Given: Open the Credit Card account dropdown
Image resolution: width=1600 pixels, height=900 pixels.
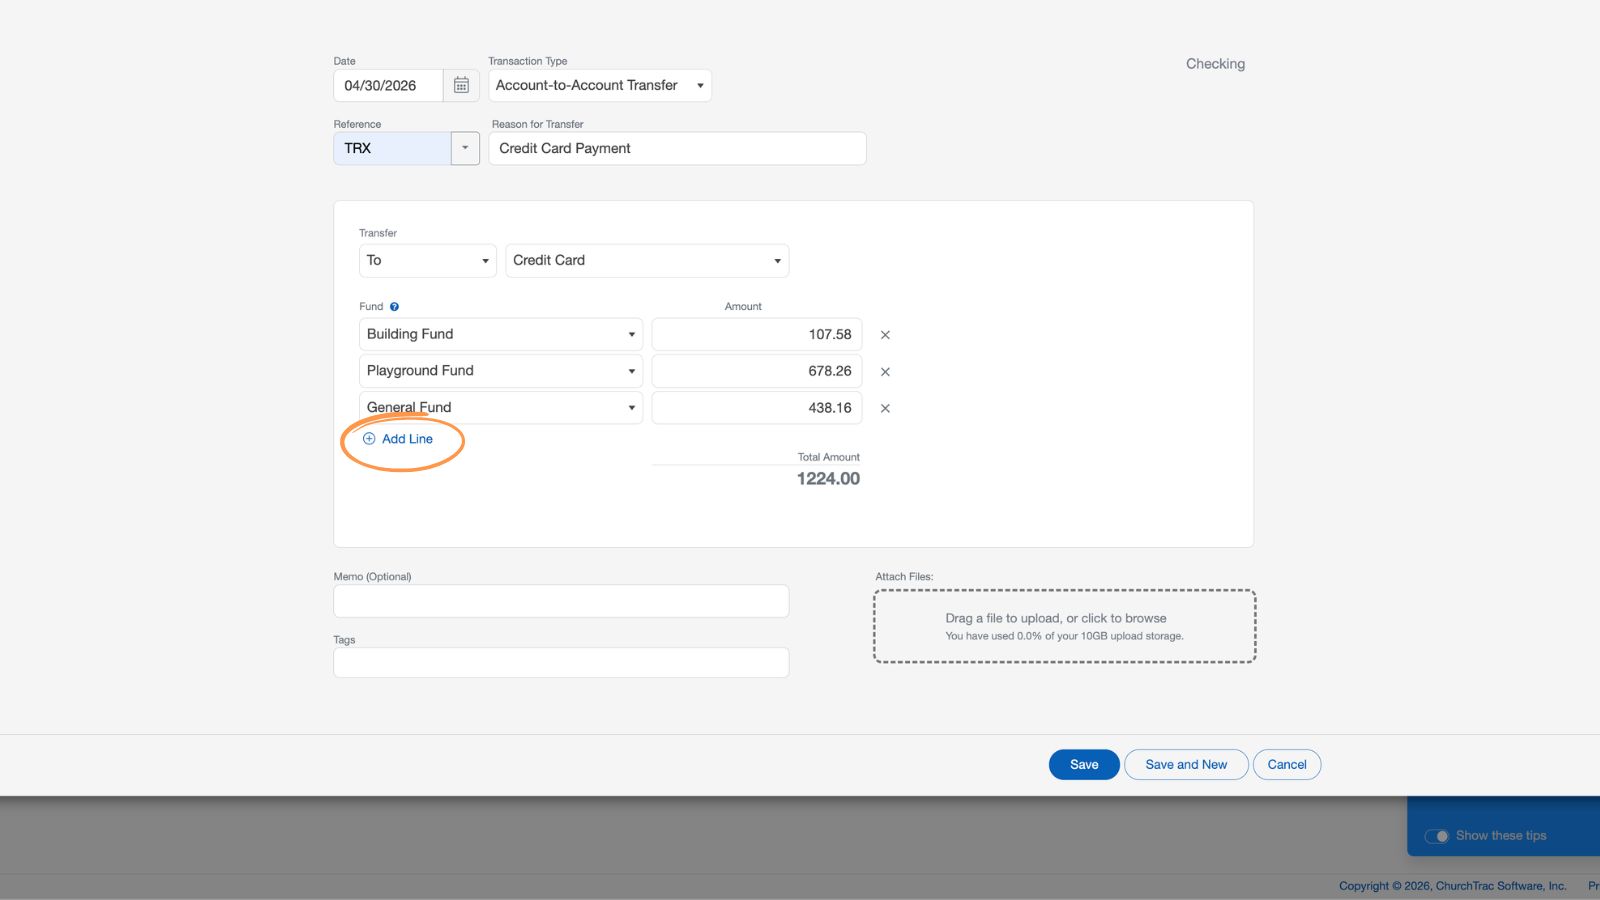Looking at the screenshot, I should pos(646,261).
